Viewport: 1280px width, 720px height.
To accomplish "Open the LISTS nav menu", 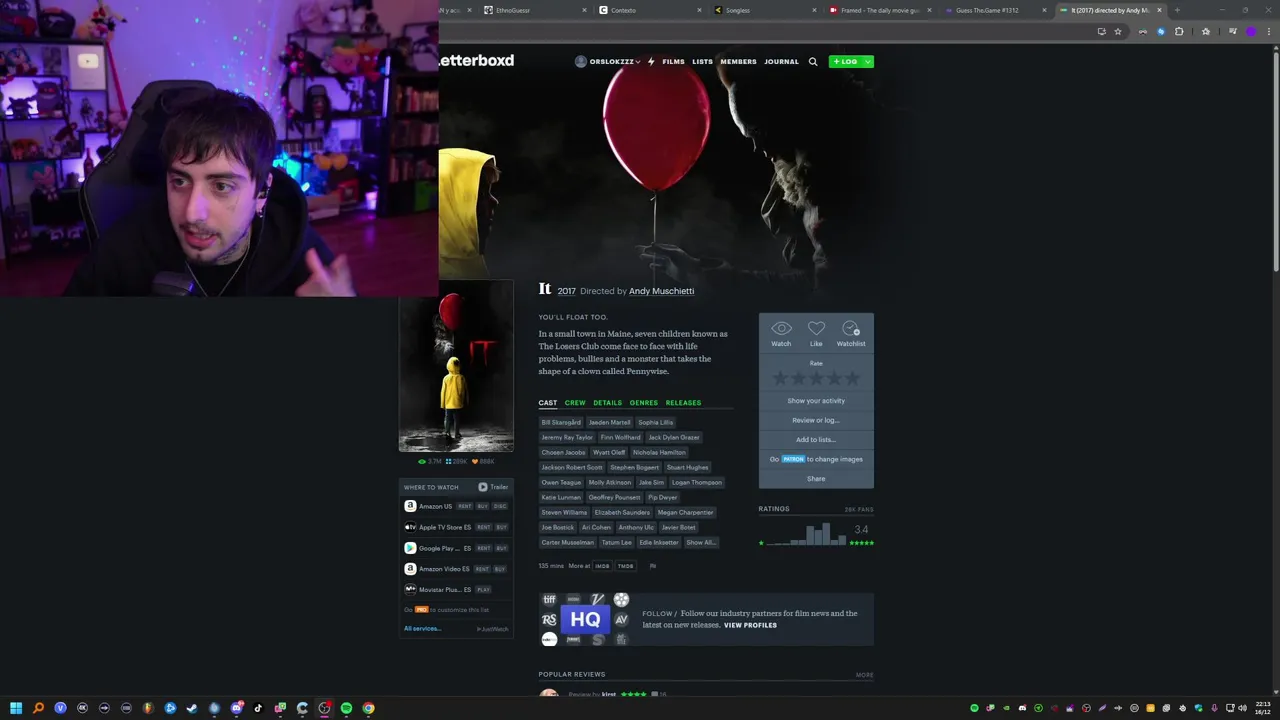I will (702, 62).
